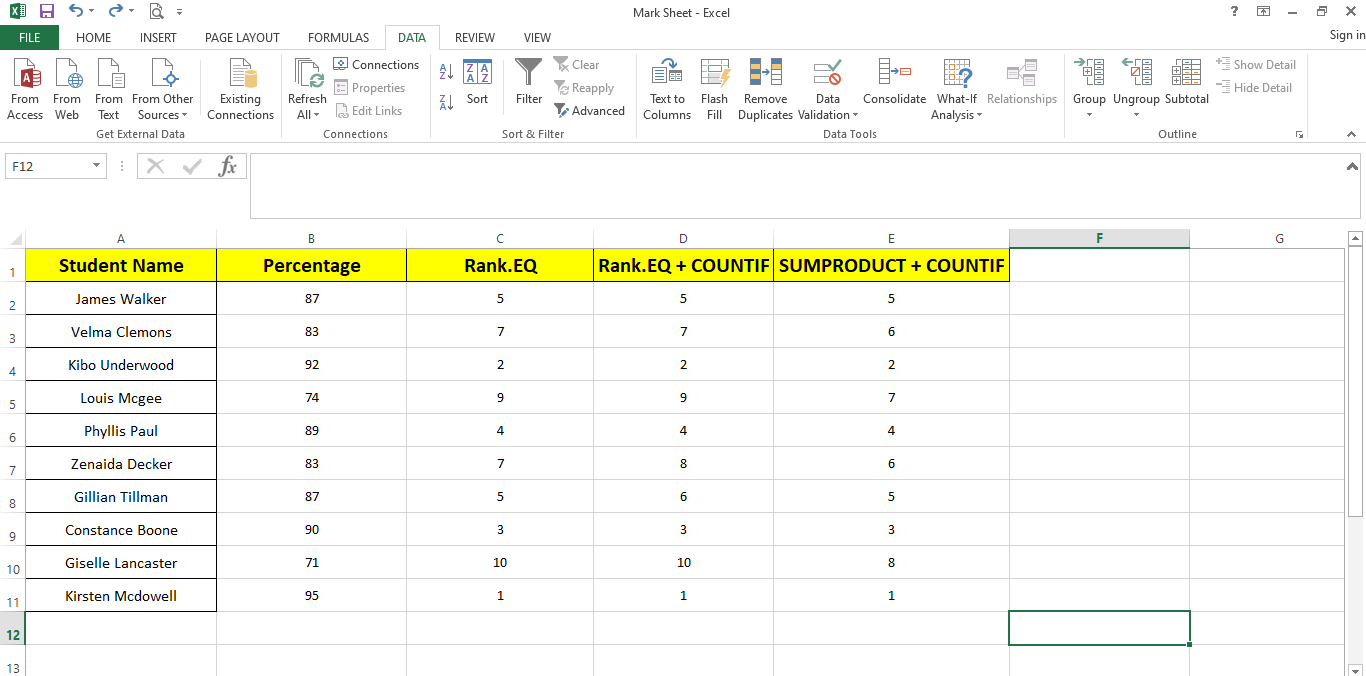Select the cell containing Kirsten Mcdowell

tap(120, 595)
